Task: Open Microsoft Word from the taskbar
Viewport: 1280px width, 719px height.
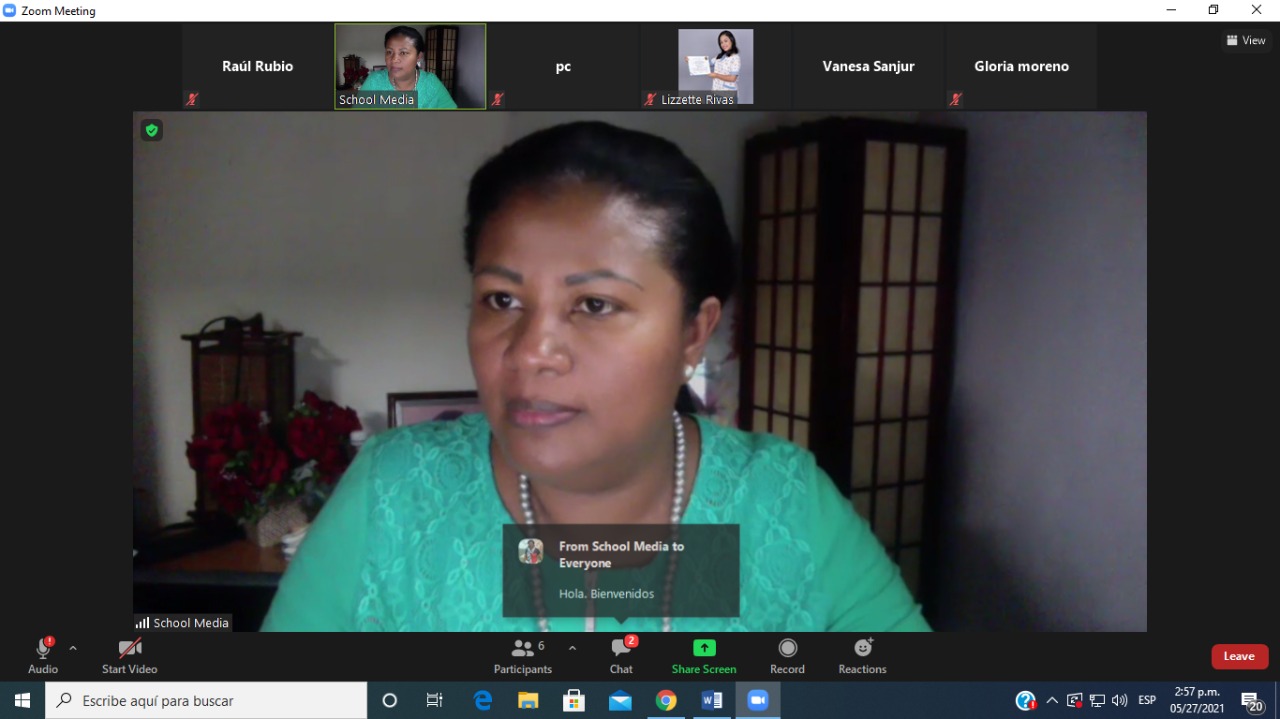Action: 712,701
